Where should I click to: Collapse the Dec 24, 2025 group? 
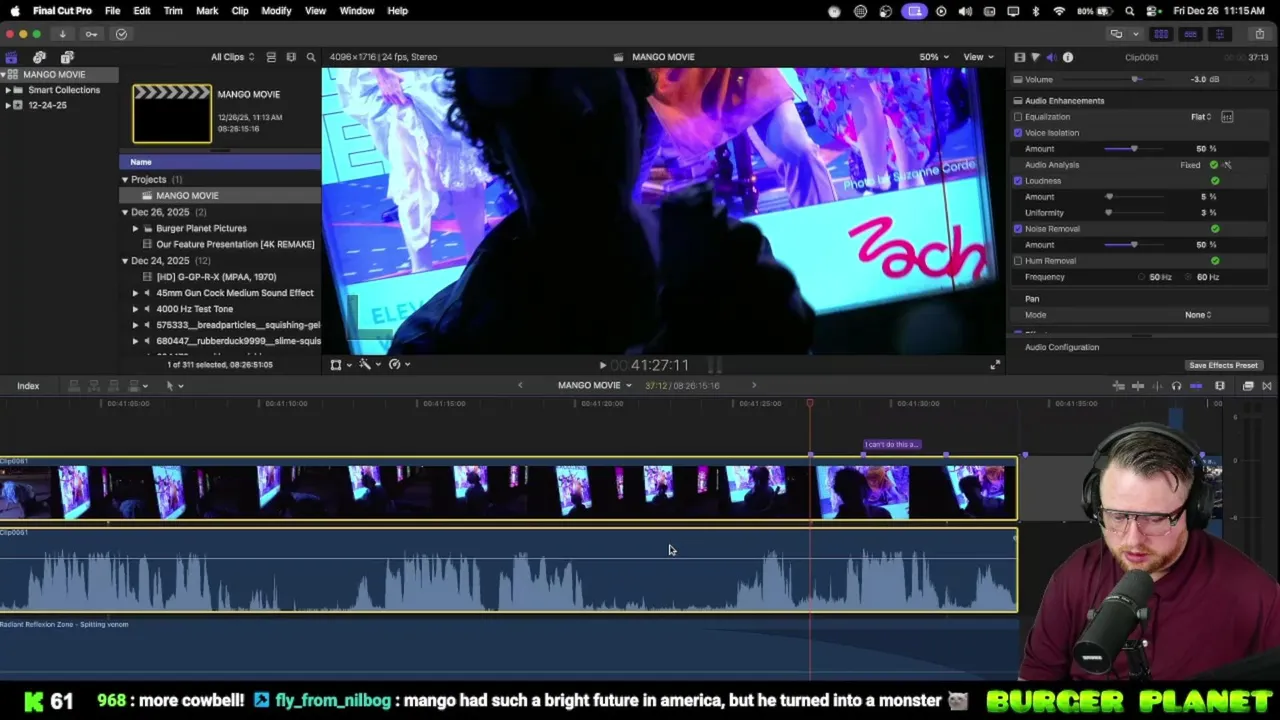pos(125,261)
